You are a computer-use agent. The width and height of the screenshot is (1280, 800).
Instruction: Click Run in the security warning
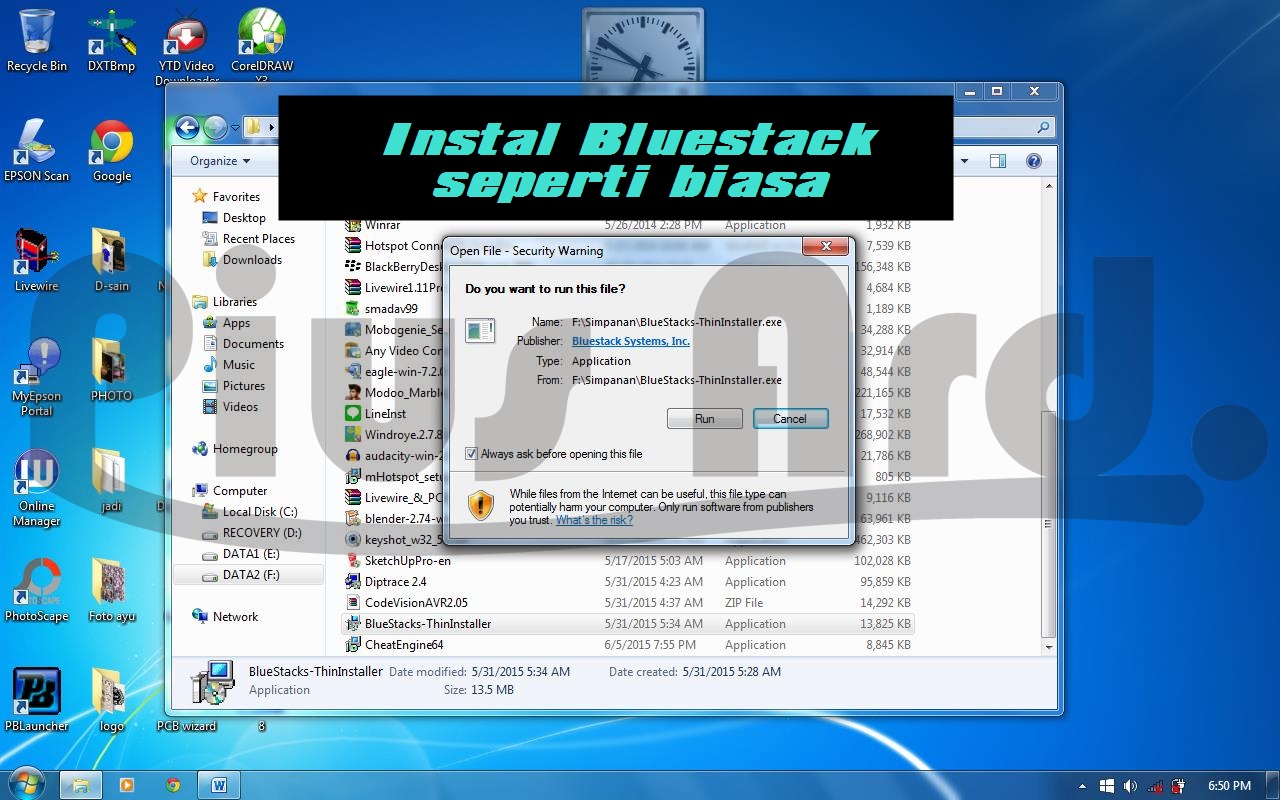[x=705, y=419]
